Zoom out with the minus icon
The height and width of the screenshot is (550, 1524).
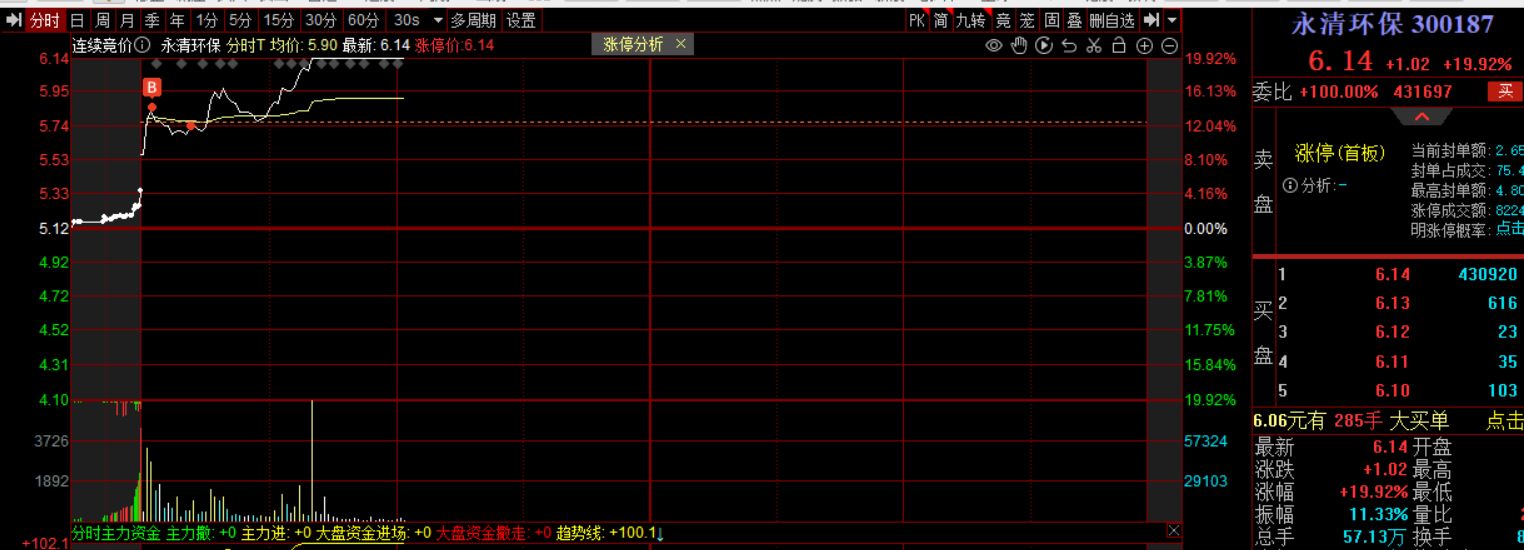click(1169, 46)
